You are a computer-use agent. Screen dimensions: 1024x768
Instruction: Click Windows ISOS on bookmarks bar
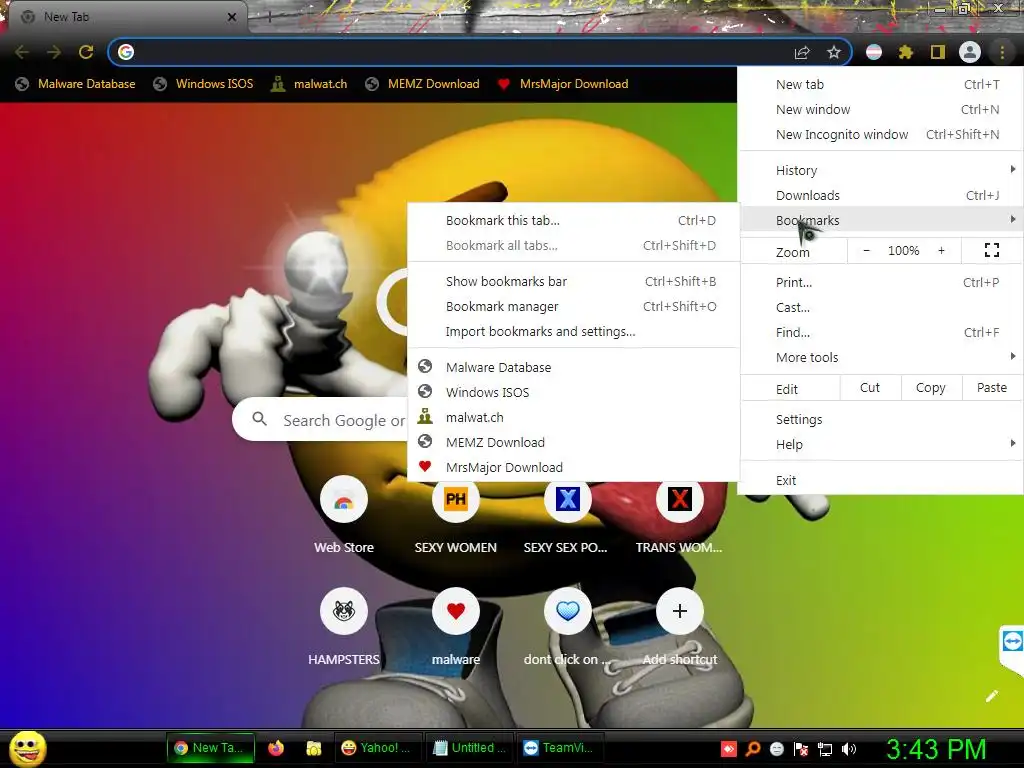(203, 84)
